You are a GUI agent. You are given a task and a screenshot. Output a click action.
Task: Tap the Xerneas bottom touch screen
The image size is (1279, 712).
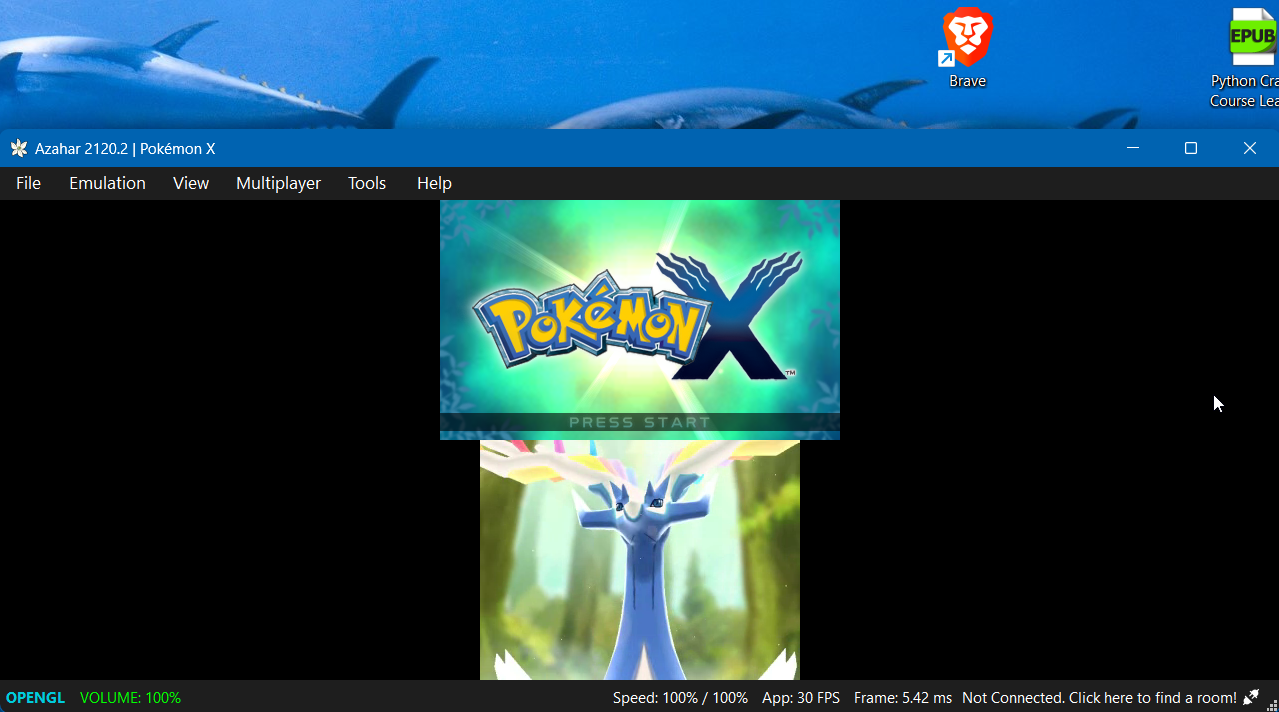click(x=640, y=560)
